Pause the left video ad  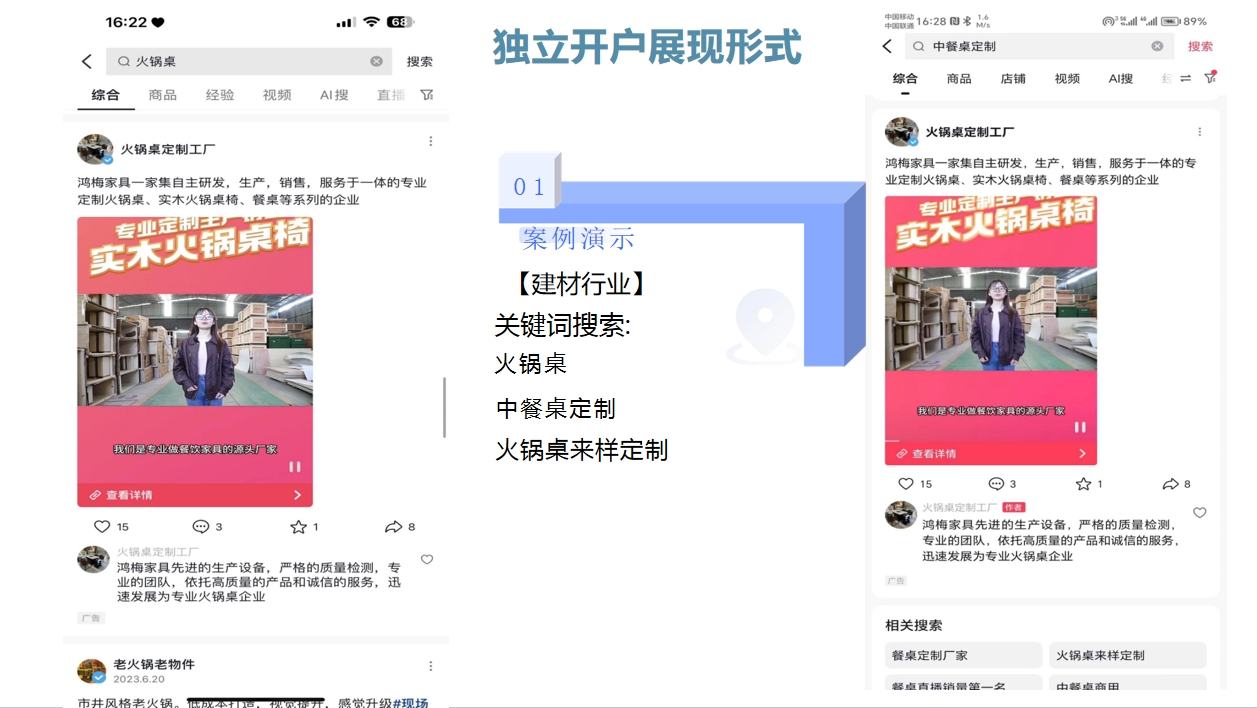click(294, 466)
